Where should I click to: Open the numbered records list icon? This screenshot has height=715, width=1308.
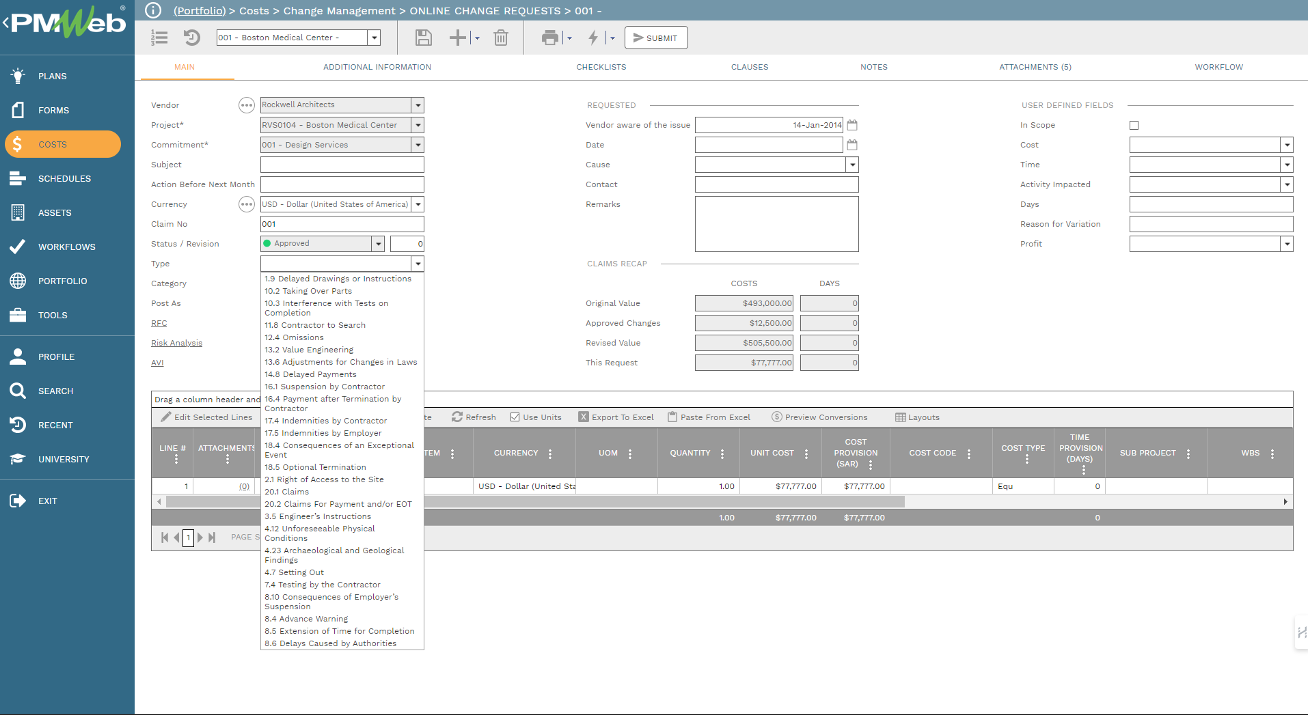160,37
